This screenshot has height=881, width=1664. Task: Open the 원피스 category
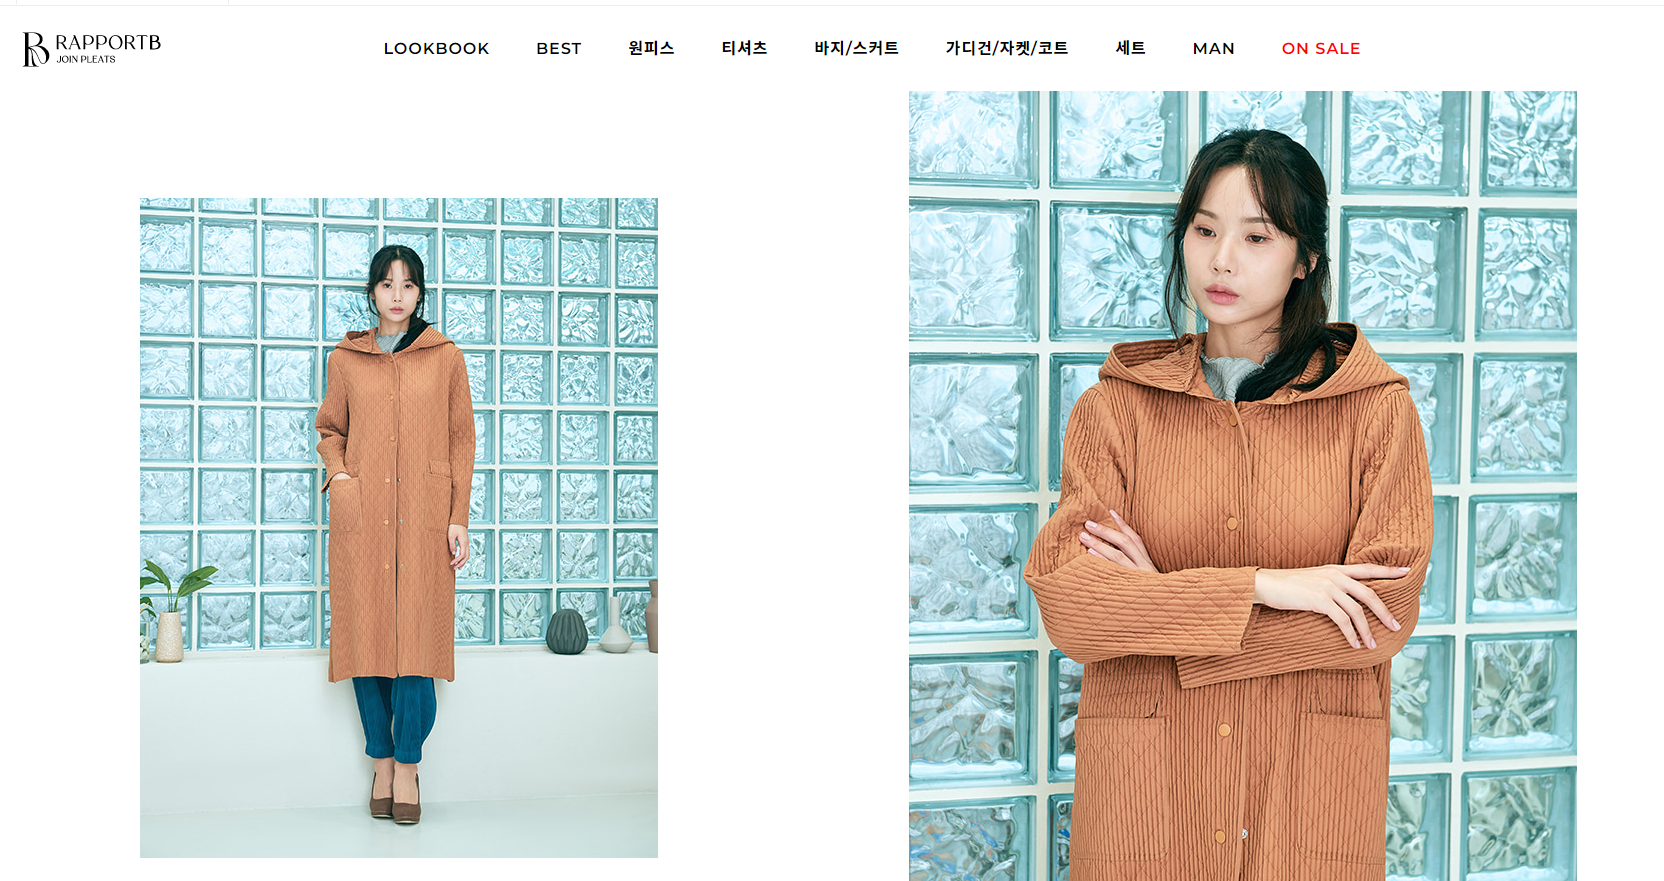[x=651, y=48]
